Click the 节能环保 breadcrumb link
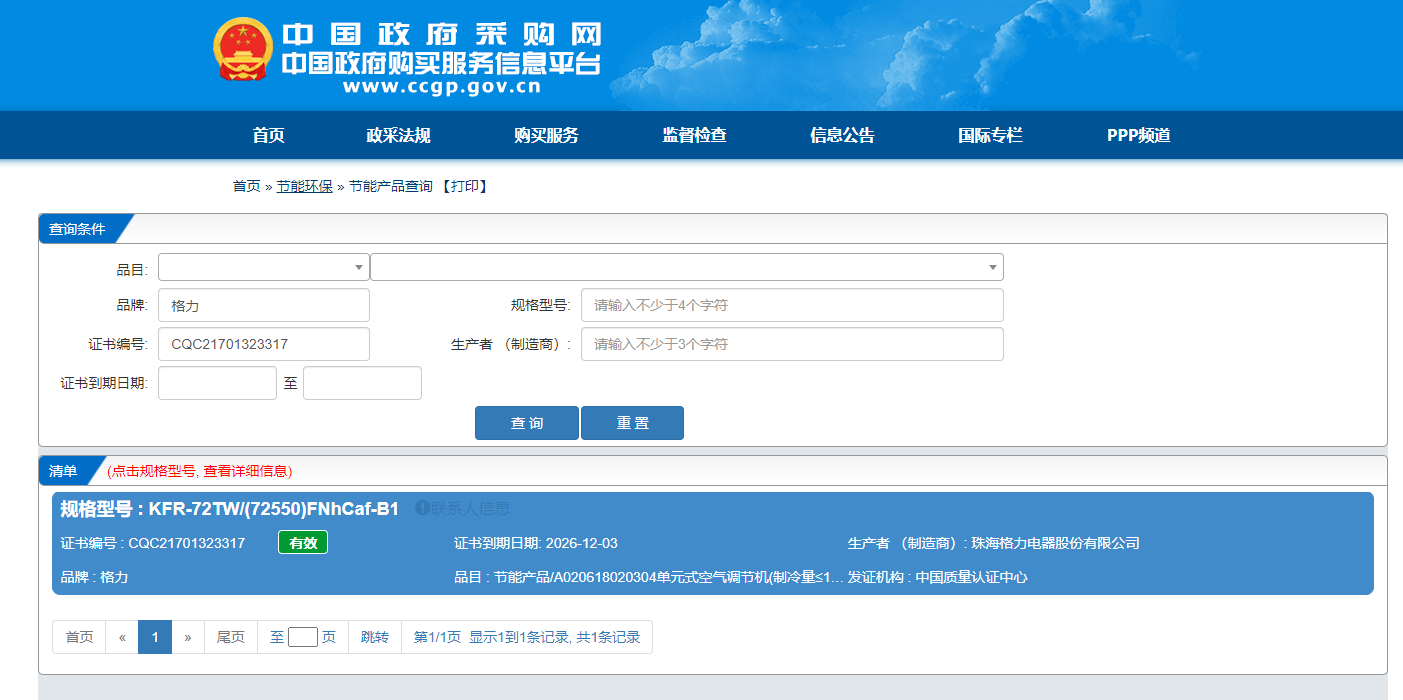The width and height of the screenshot is (1403, 700). pyautogui.click(x=304, y=186)
